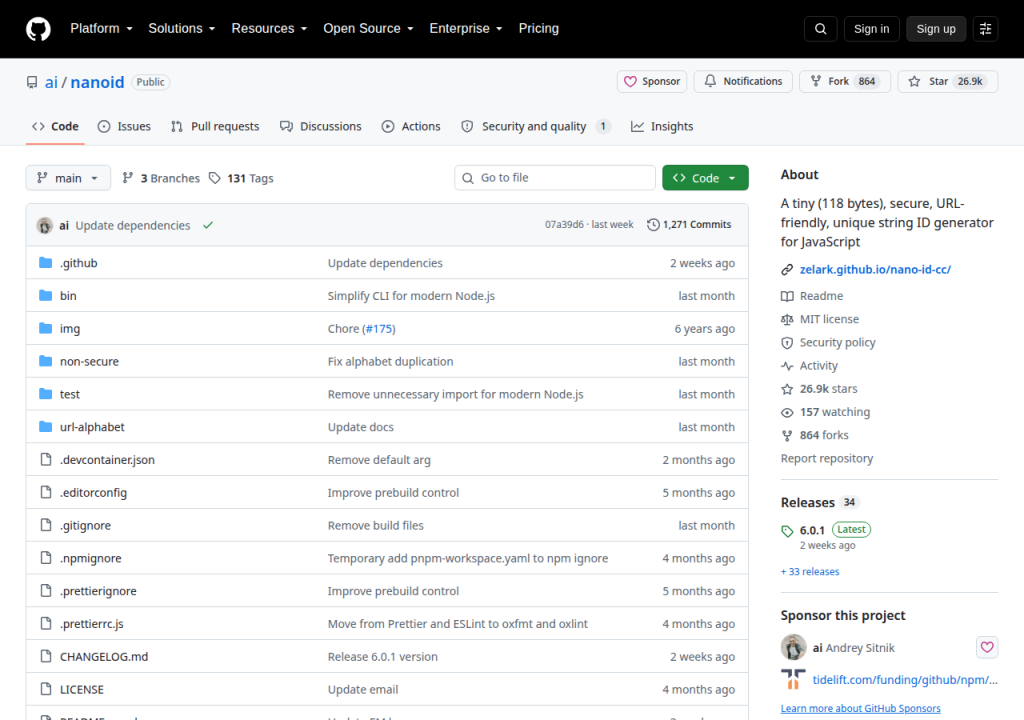Open the Security and quality tab

[x=536, y=127]
